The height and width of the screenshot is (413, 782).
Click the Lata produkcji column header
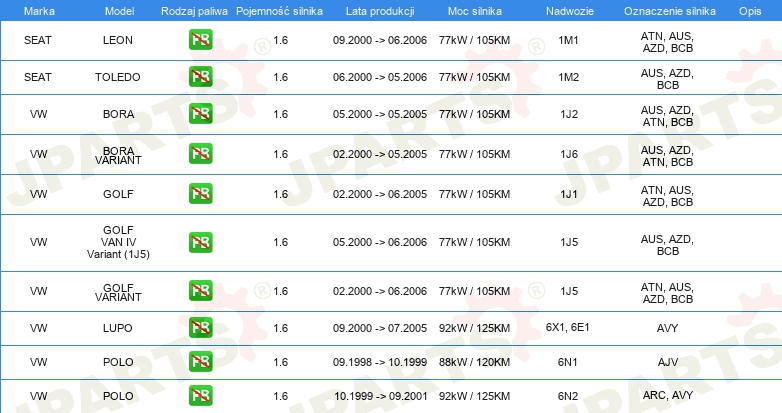[x=380, y=11]
